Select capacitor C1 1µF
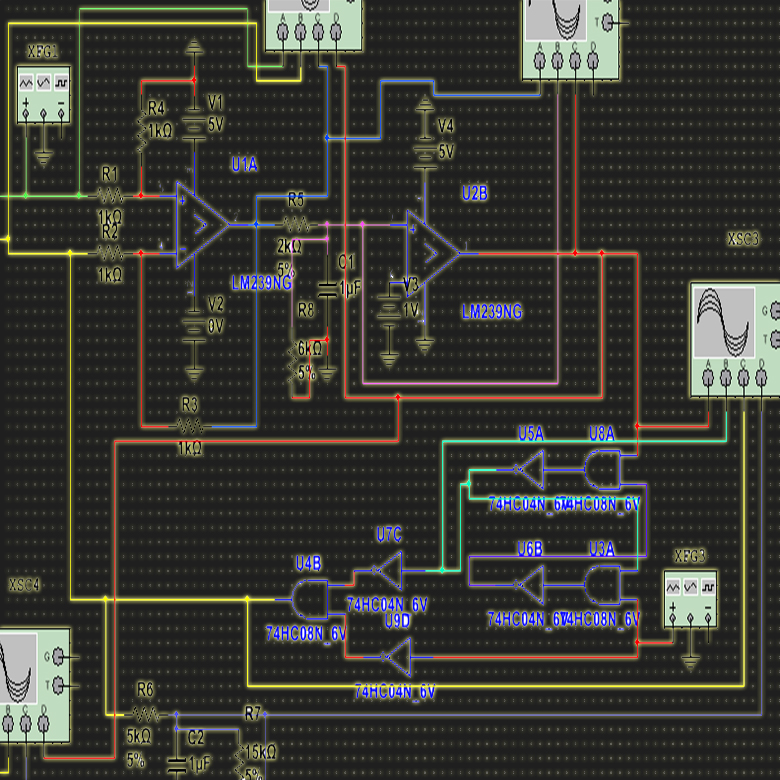 click(327, 288)
